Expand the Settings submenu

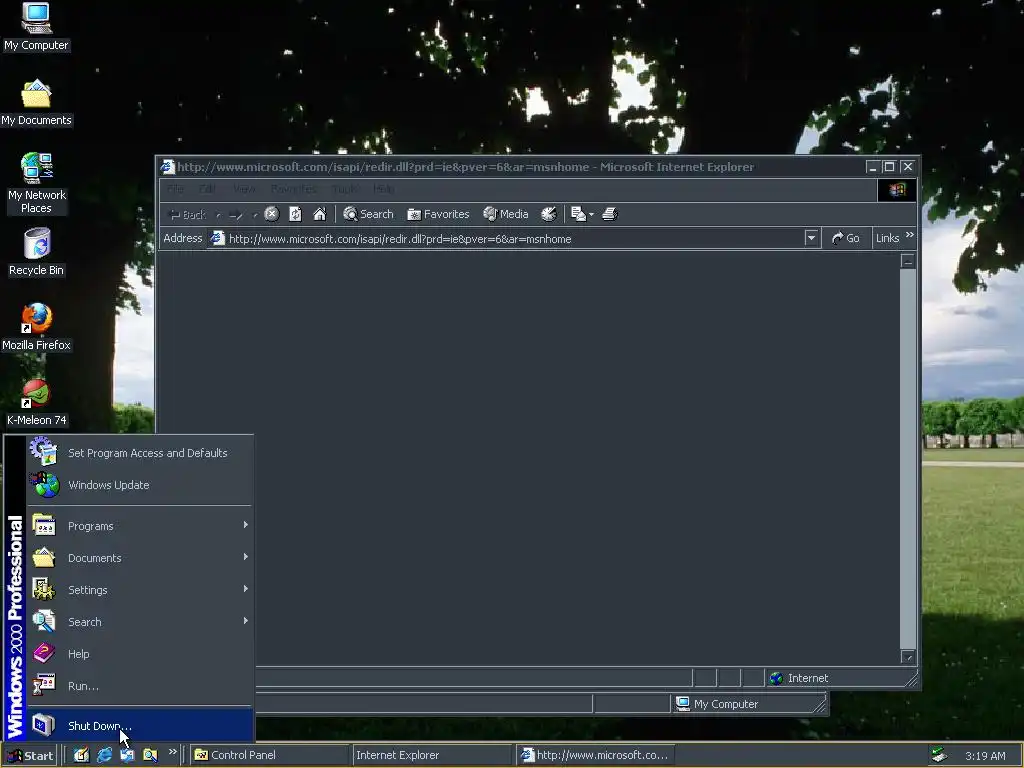(x=140, y=590)
